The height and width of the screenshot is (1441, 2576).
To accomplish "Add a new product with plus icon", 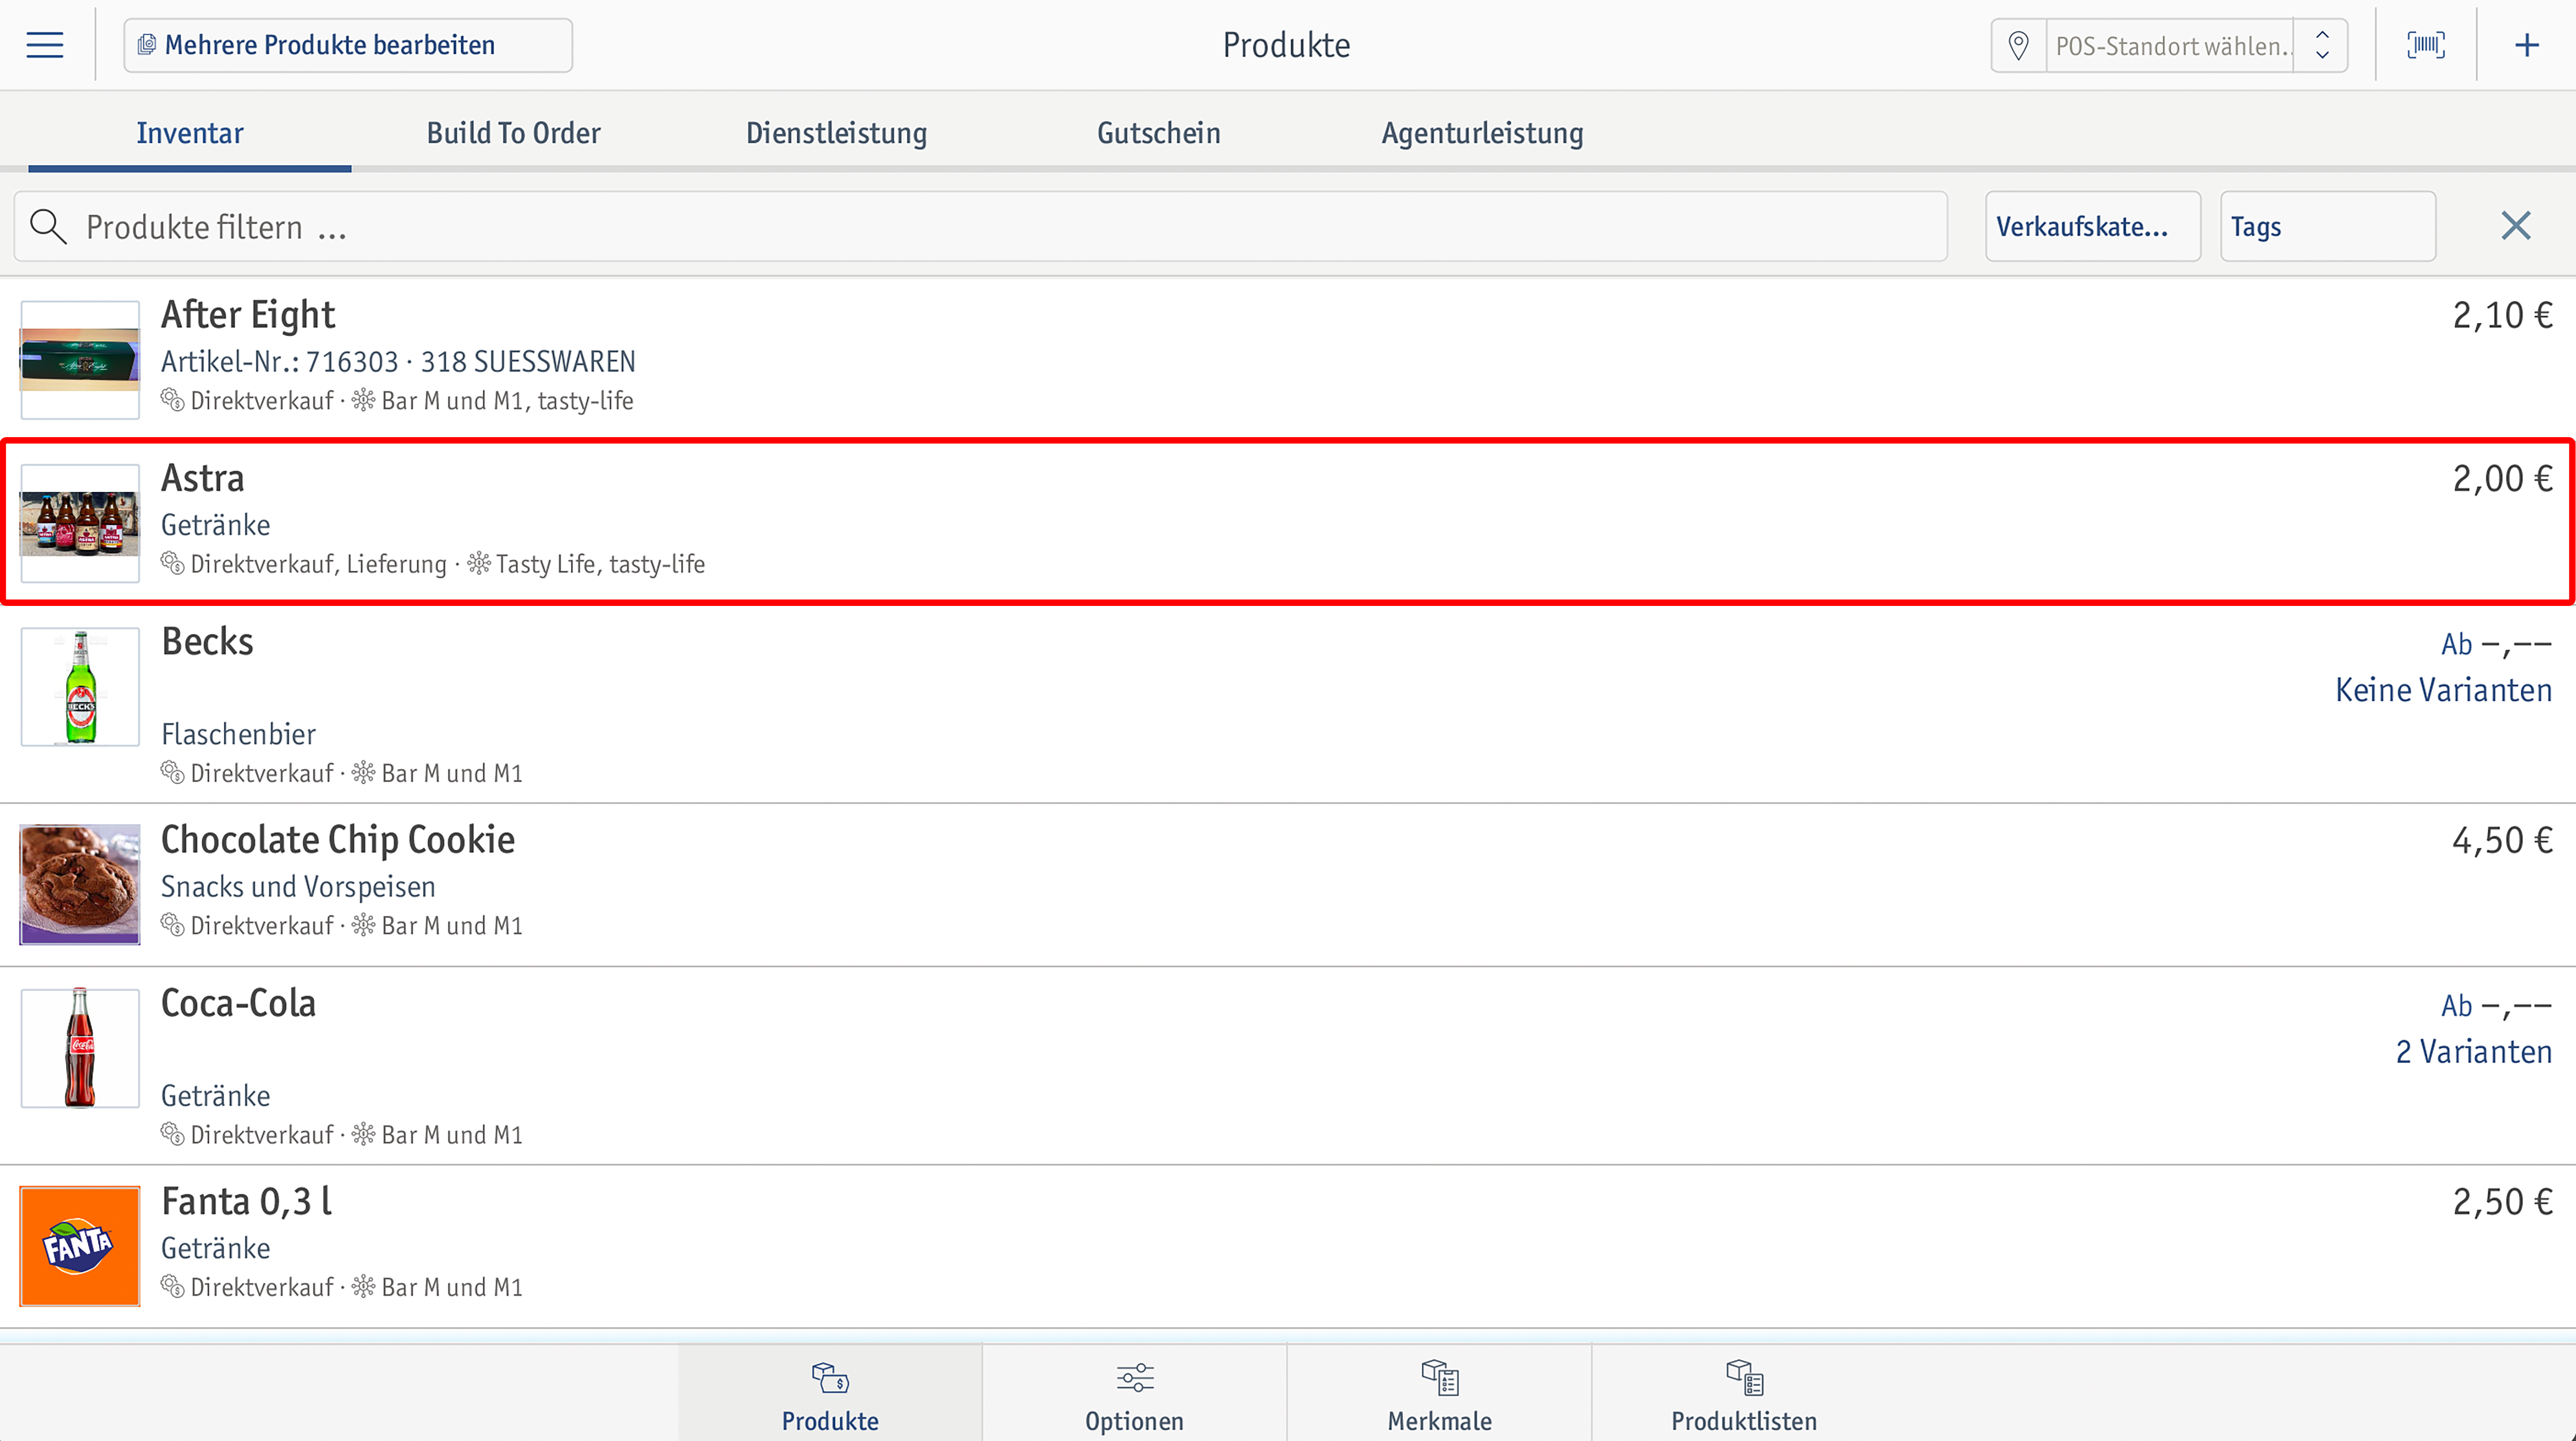I will [2527, 45].
